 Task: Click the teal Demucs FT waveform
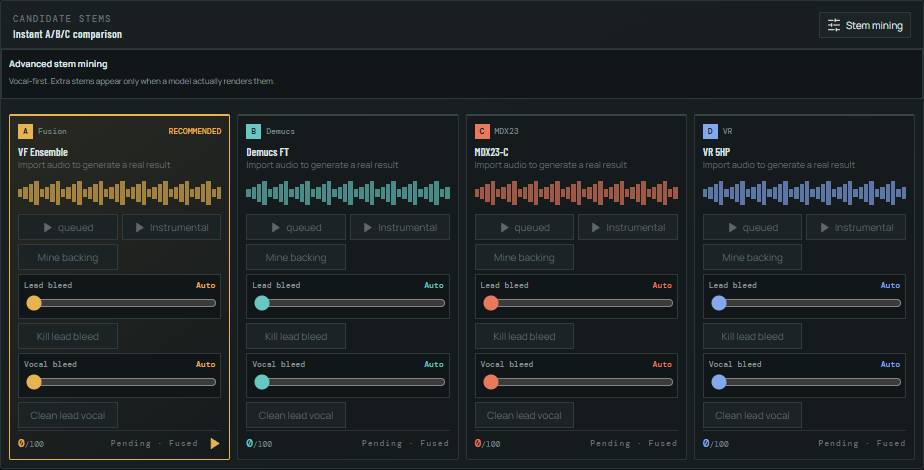(x=348, y=193)
